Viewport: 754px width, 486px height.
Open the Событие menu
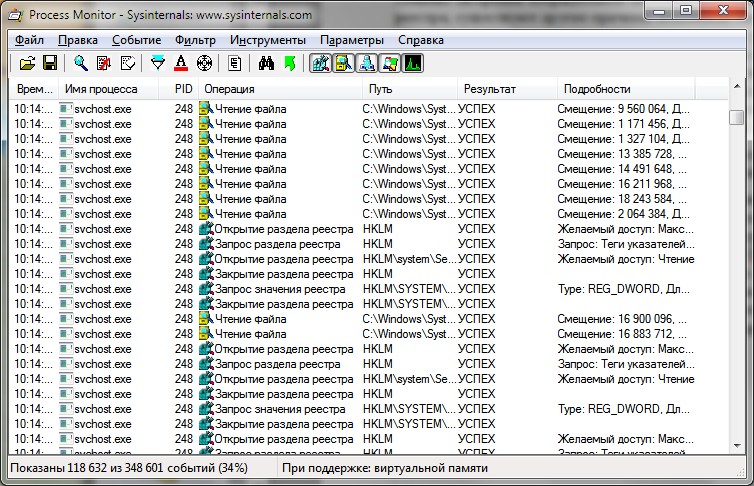[x=137, y=40]
